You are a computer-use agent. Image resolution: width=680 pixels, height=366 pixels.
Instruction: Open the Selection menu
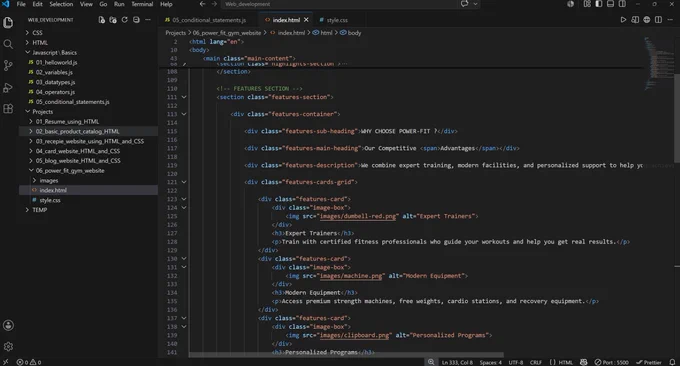tap(61, 4)
